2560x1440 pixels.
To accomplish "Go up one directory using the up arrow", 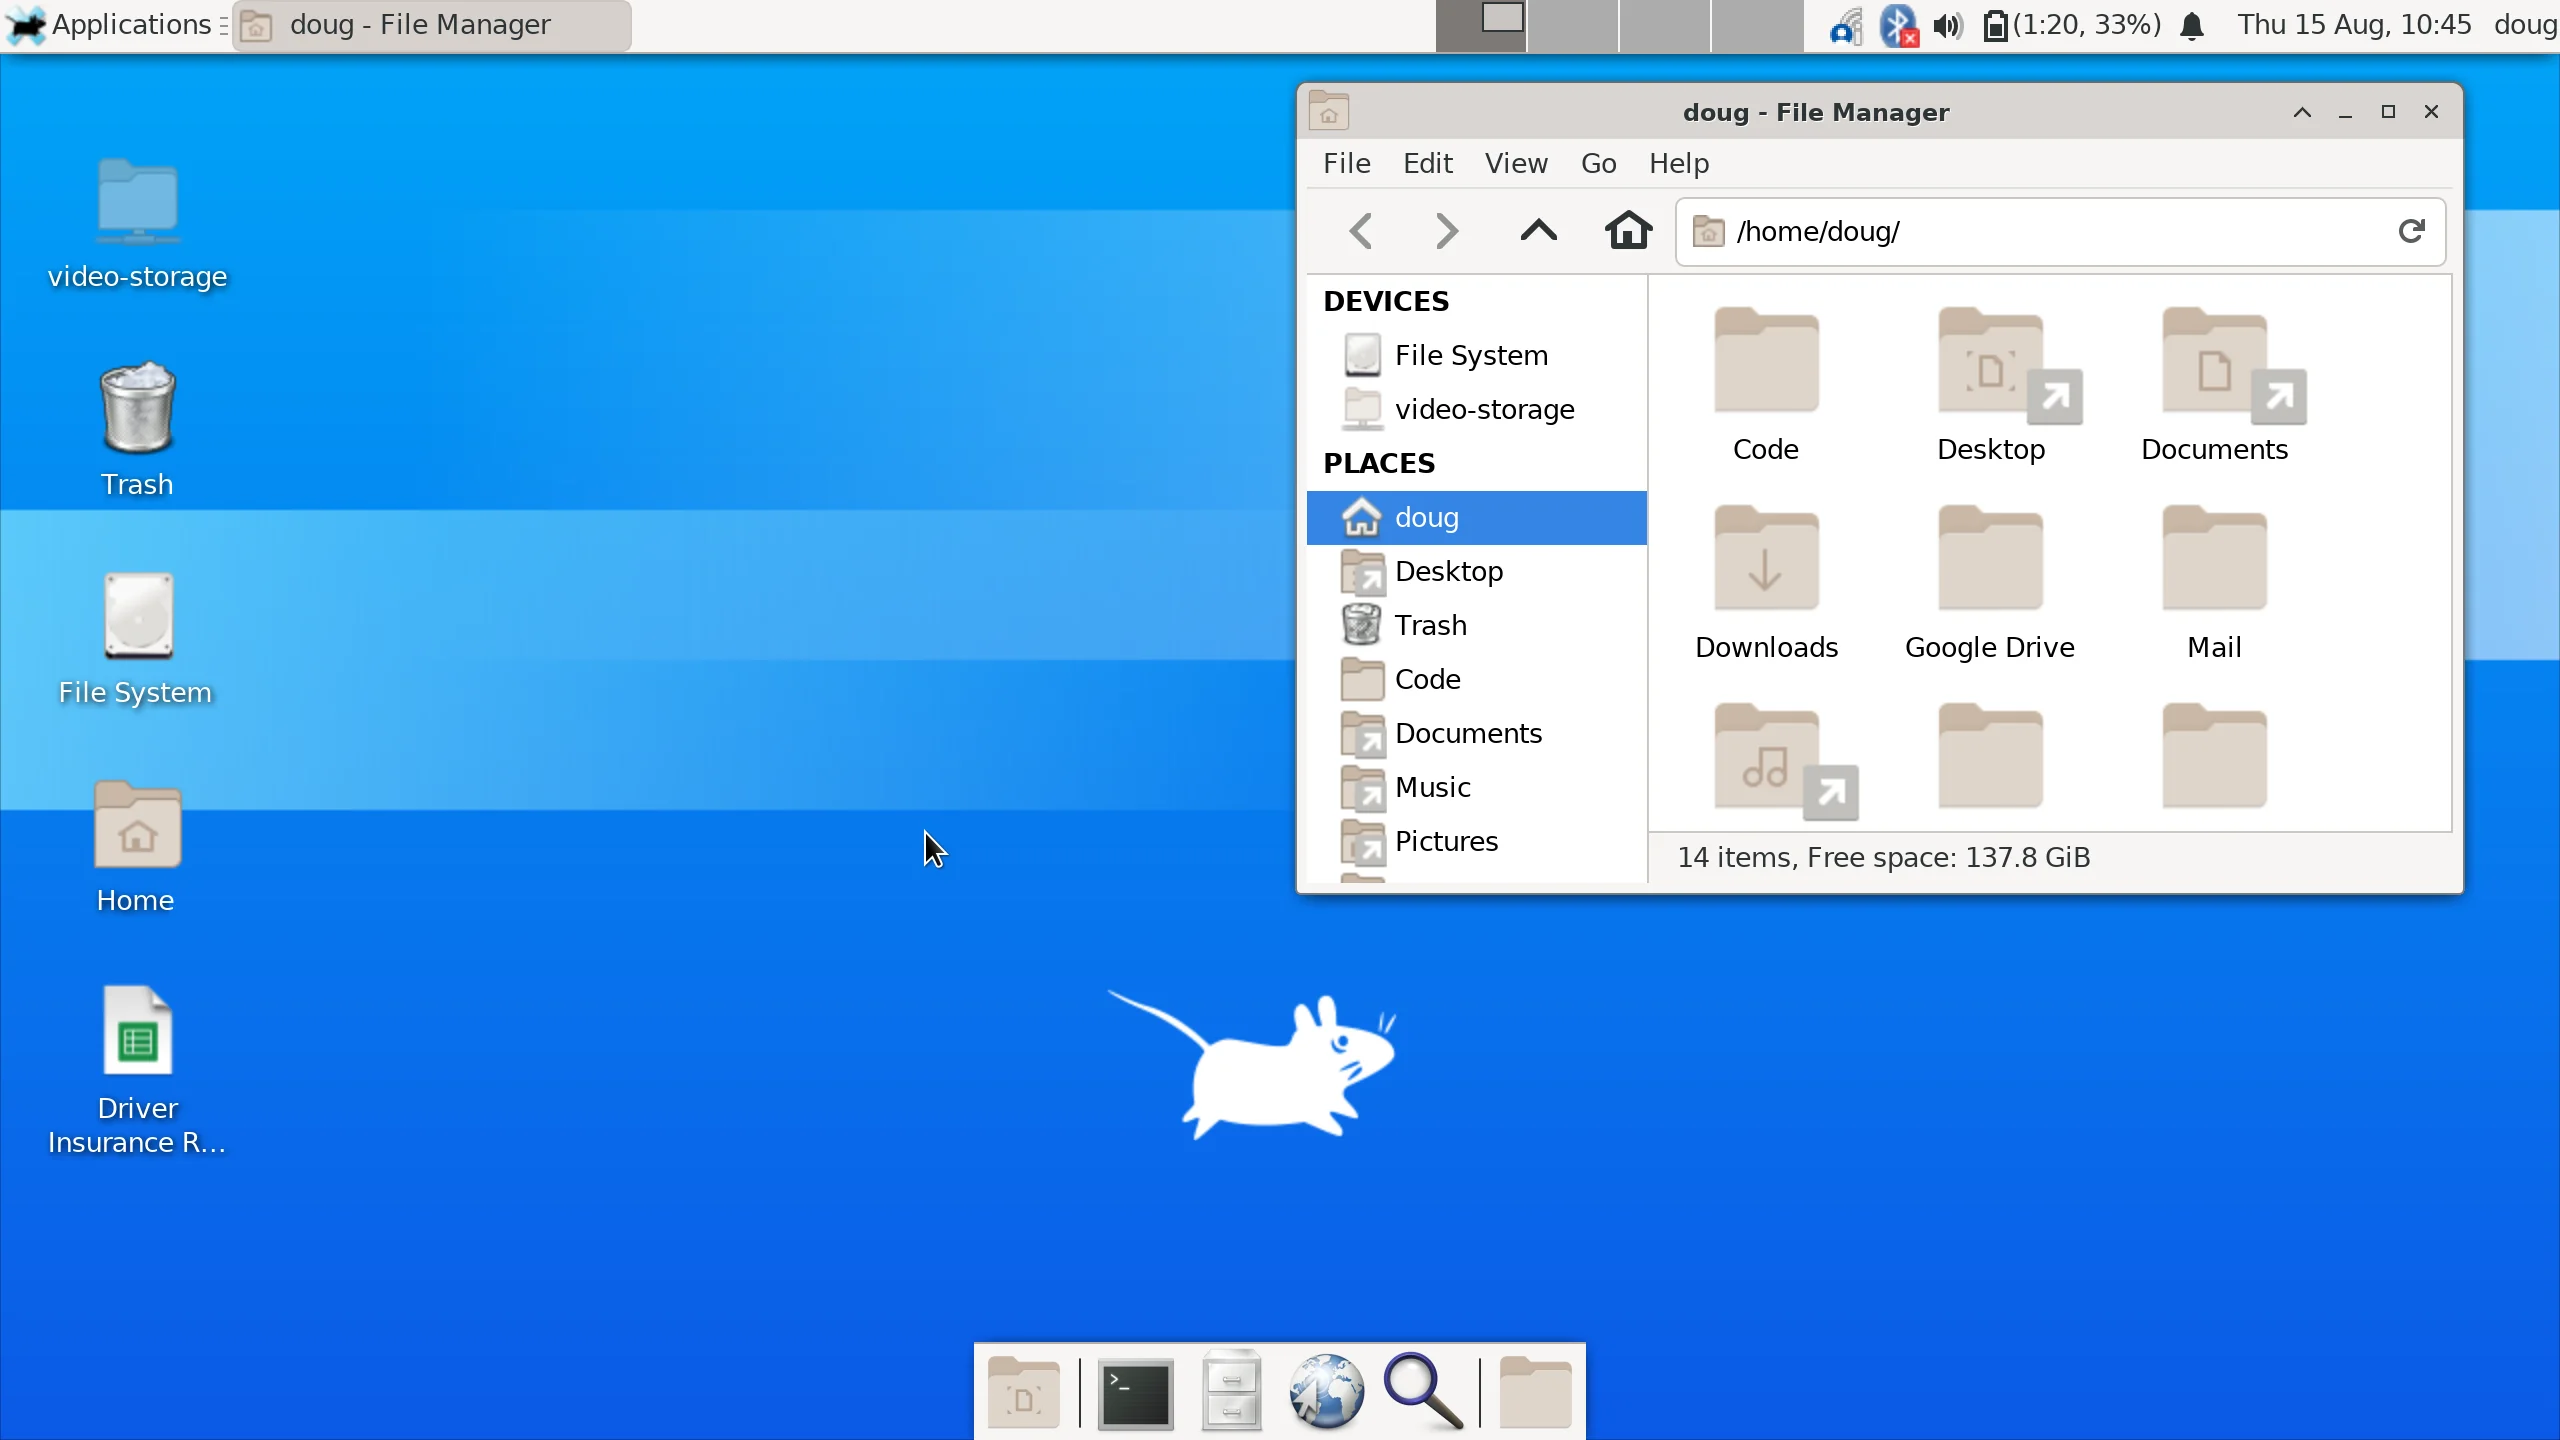I will (x=1537, y=231).
